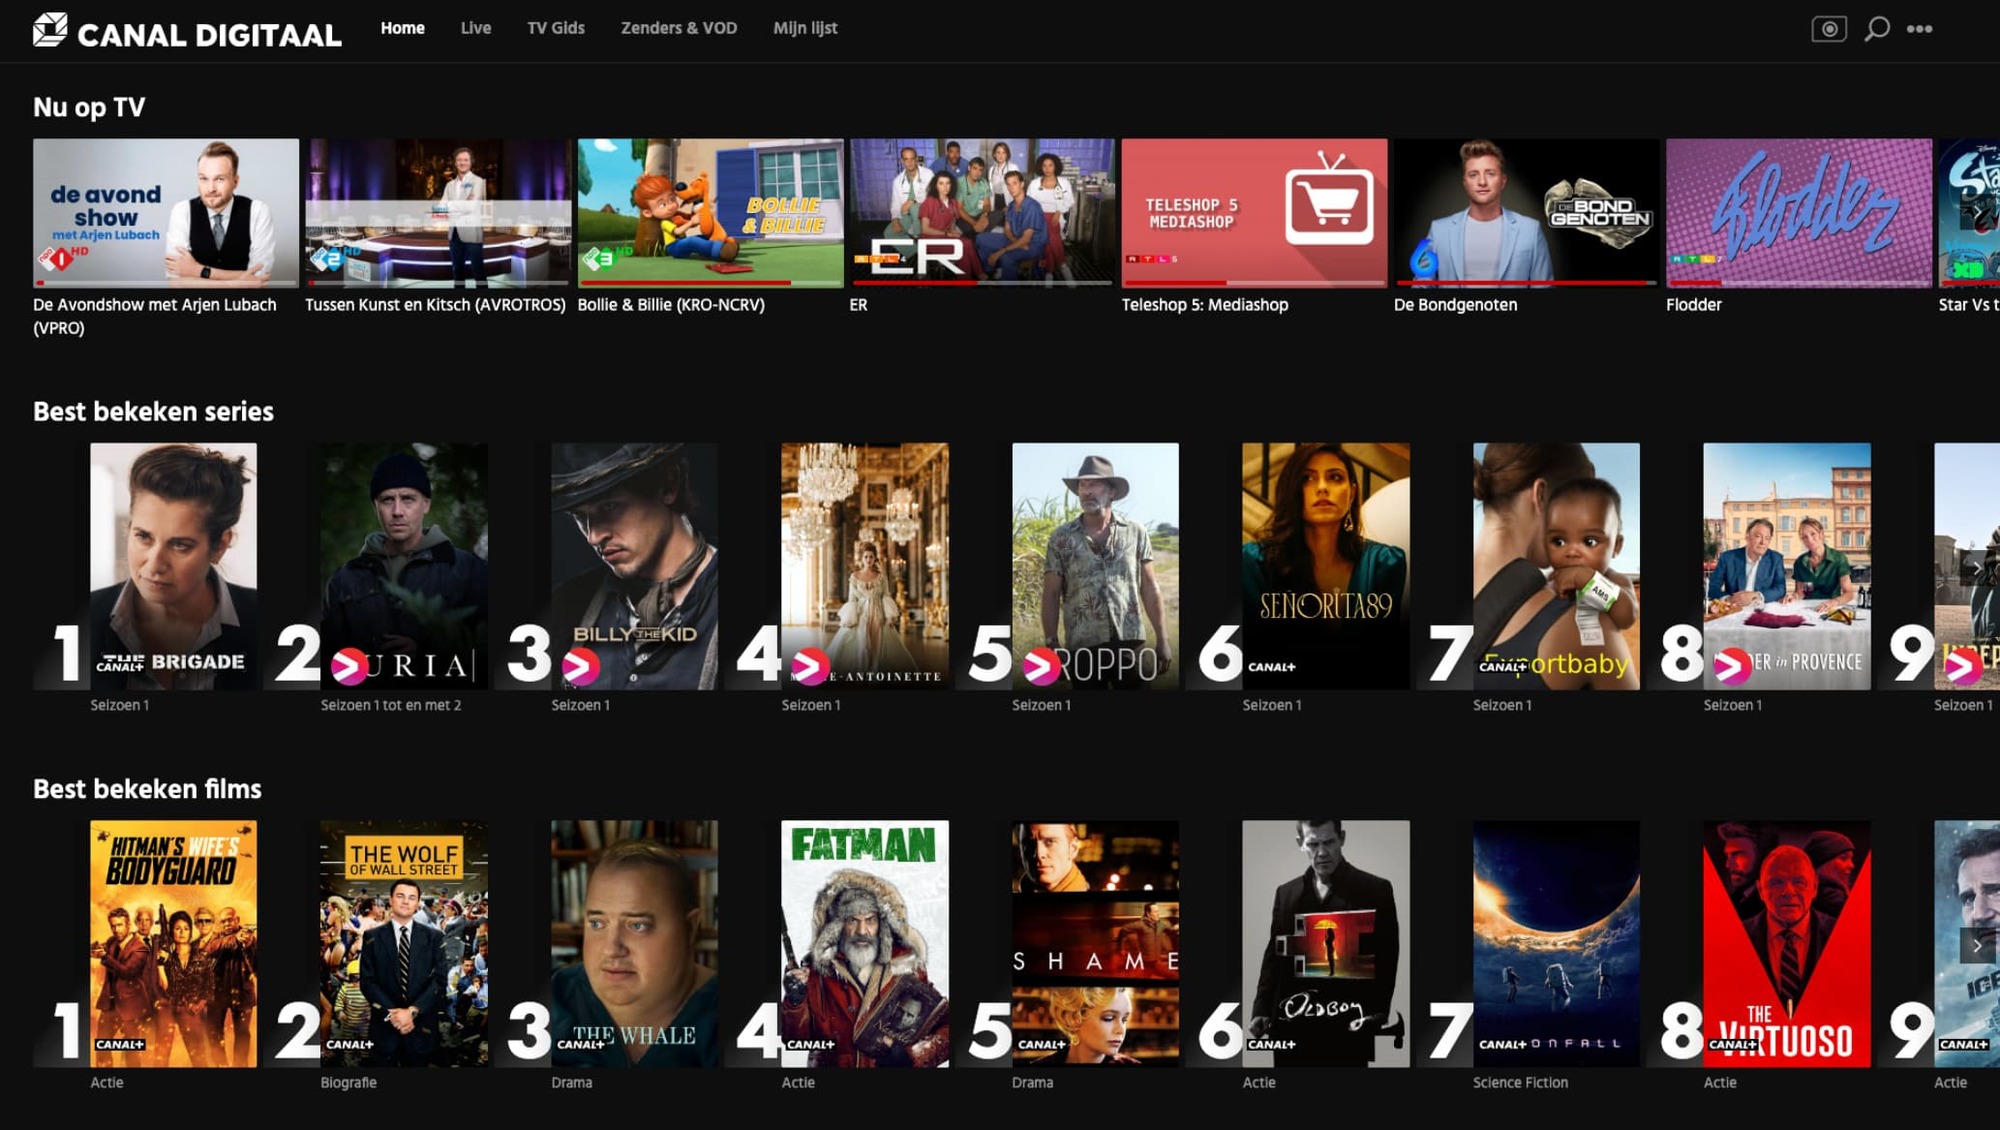2000x1130 pixels.
Task: Open Teleshop 5: Mediashop title link
Action: [x=1205, y=305]
